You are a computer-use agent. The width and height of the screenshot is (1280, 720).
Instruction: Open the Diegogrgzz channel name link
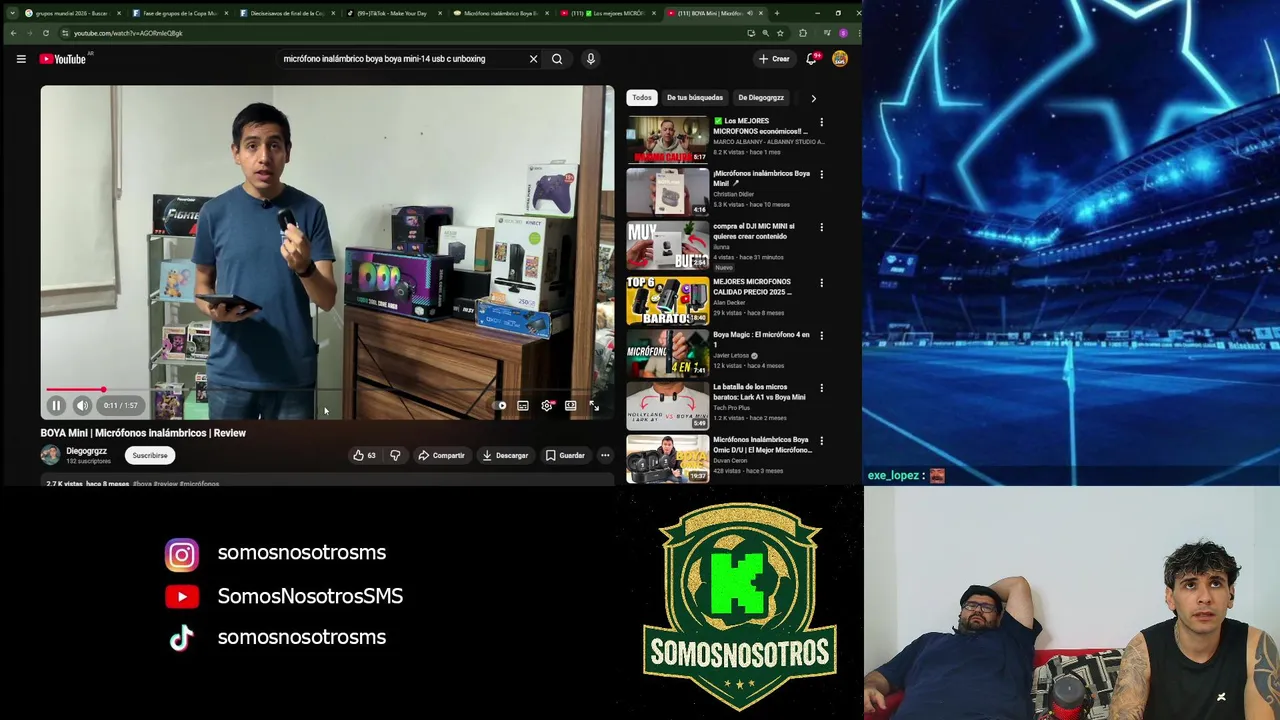[86, 451]
